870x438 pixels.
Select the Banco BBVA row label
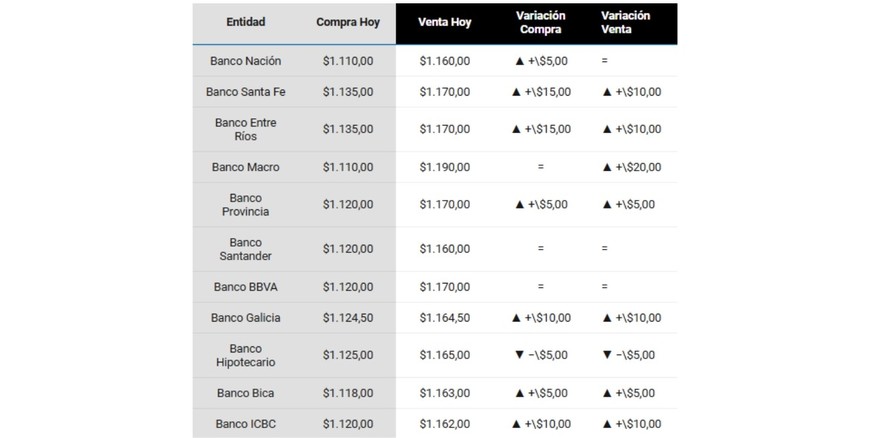click(245, 287)
